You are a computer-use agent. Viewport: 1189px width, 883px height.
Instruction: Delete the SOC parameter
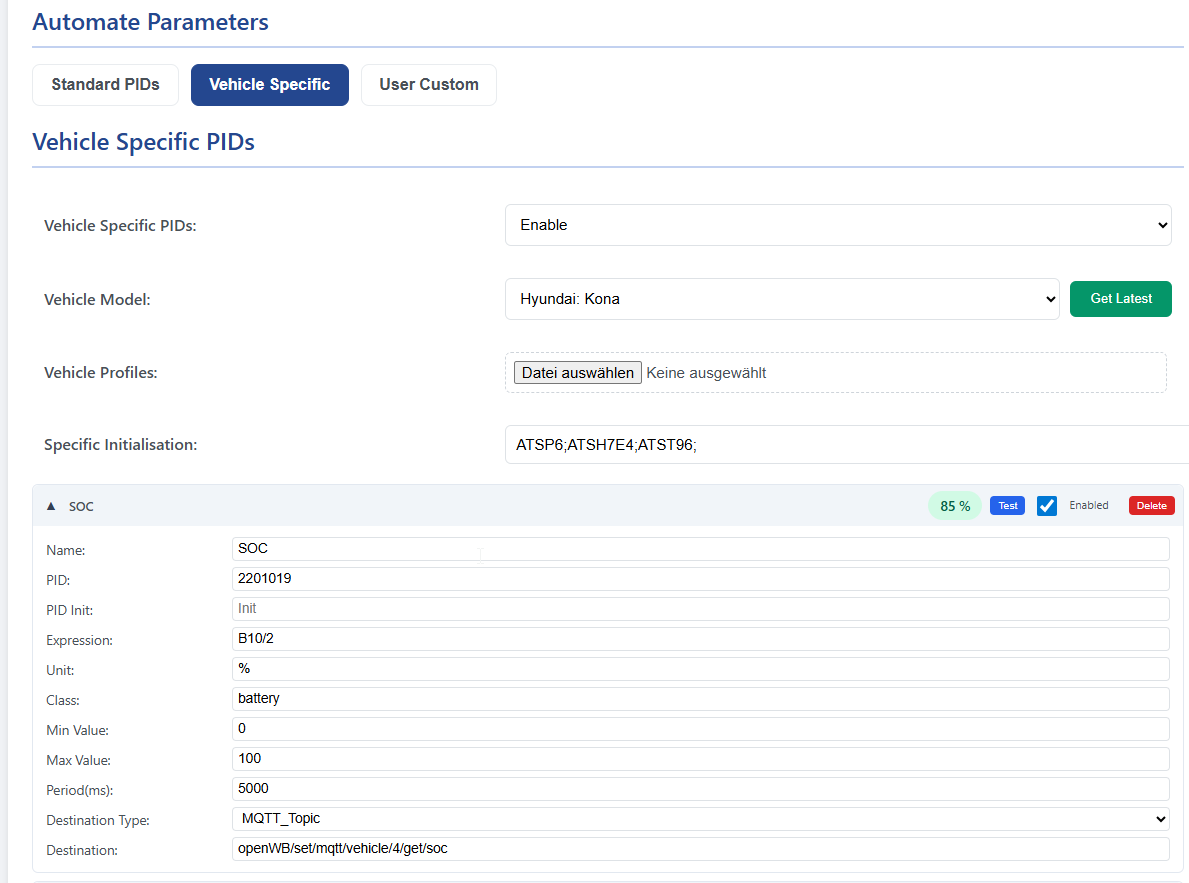(1151, 505)
